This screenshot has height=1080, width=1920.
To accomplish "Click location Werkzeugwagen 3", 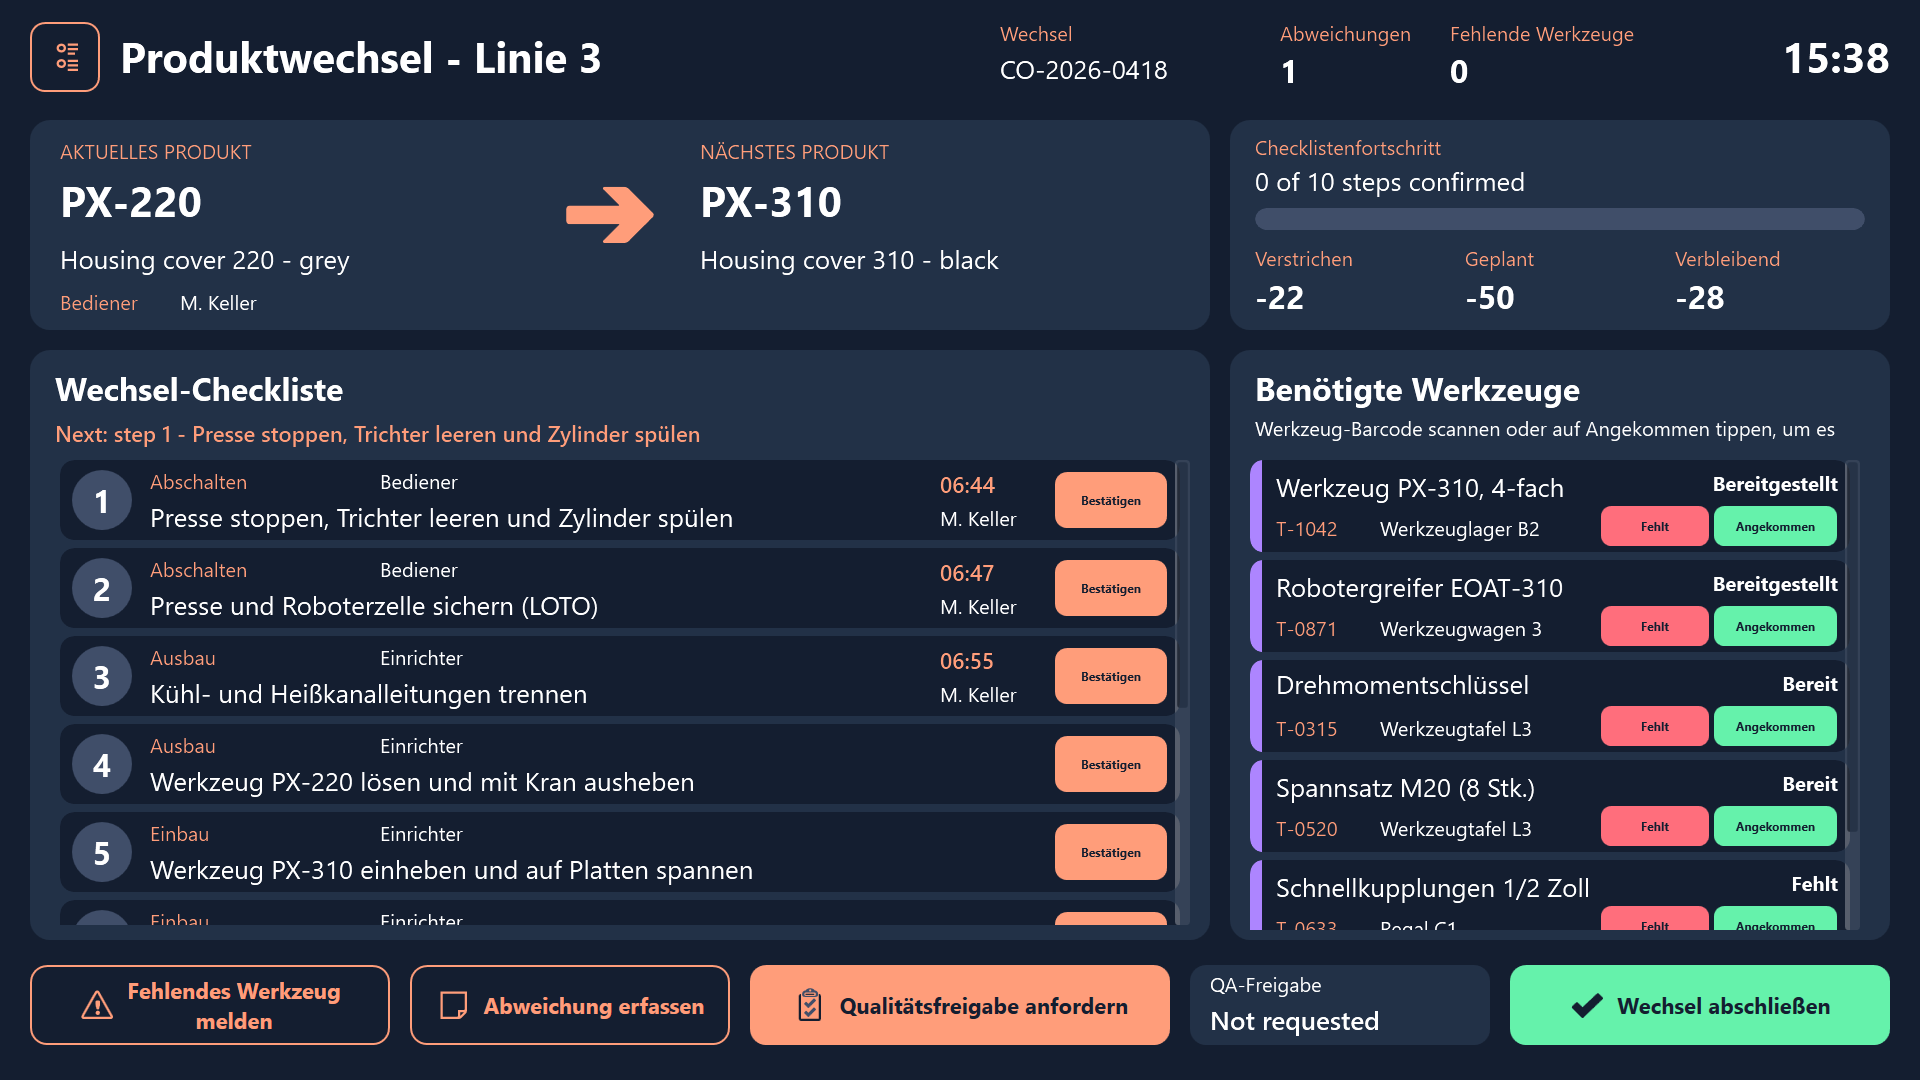I will coord(1461,629).
